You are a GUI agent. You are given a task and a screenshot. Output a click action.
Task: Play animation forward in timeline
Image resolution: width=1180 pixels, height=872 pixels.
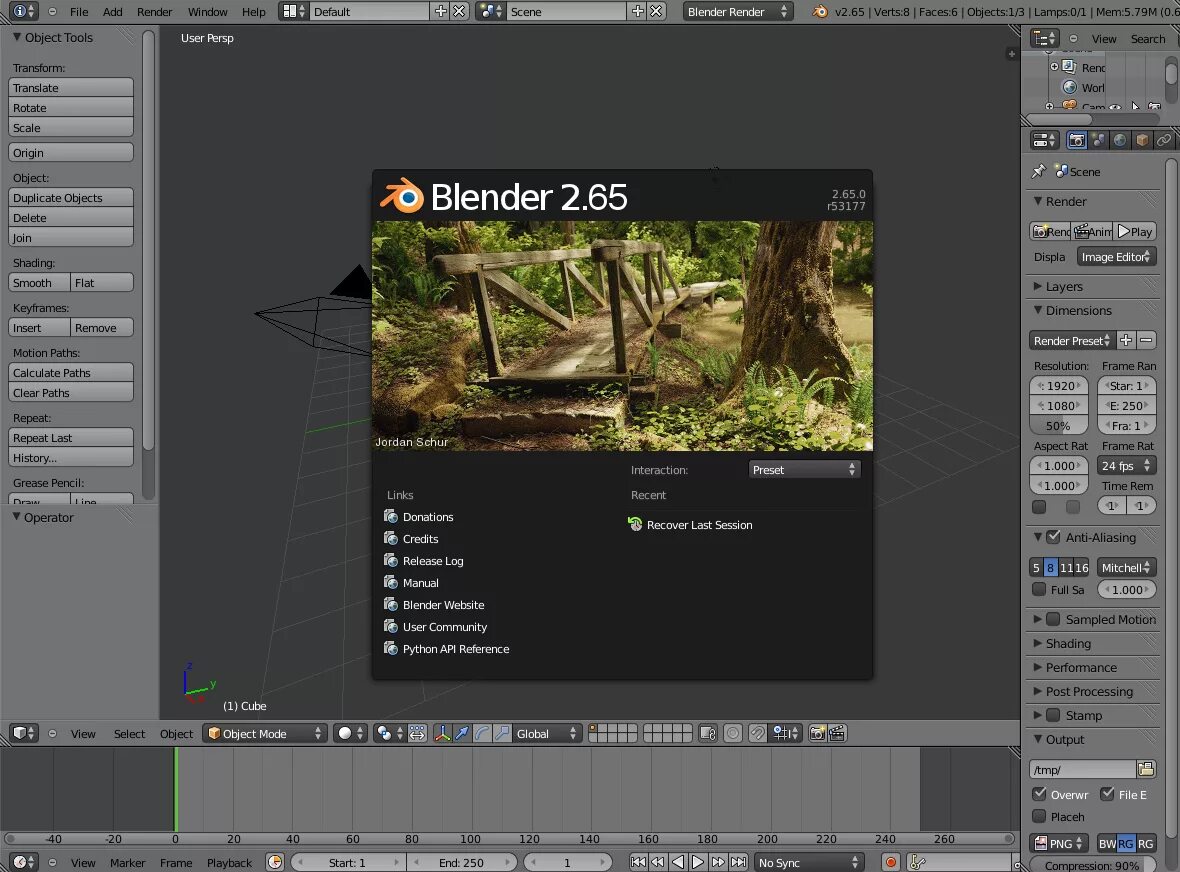coord(698,862)
